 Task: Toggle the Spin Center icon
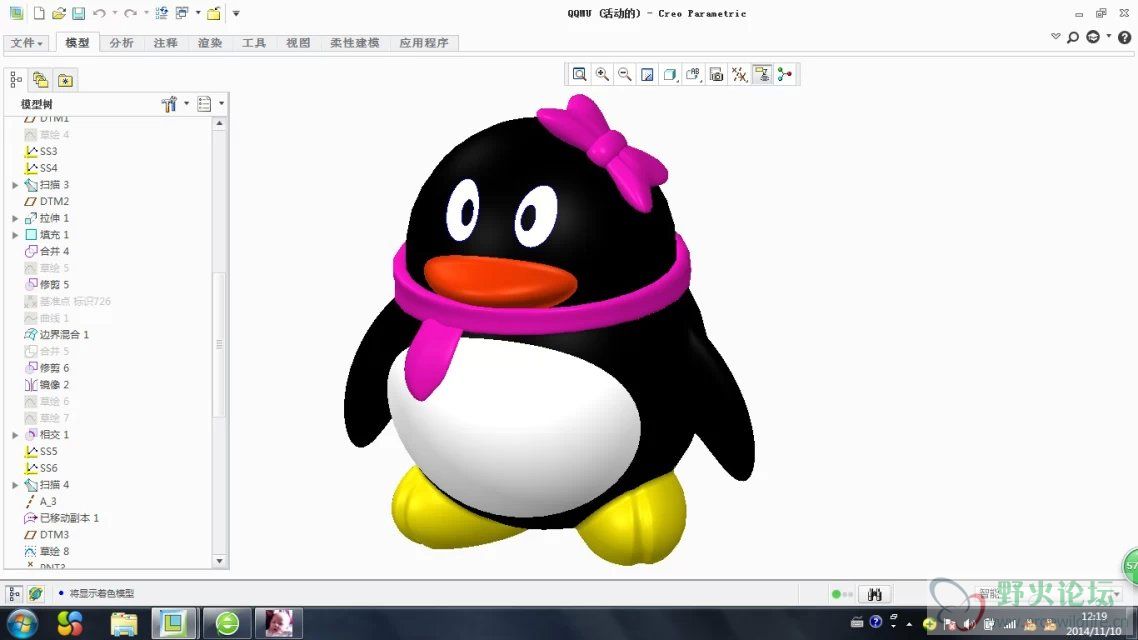point(785,74)
